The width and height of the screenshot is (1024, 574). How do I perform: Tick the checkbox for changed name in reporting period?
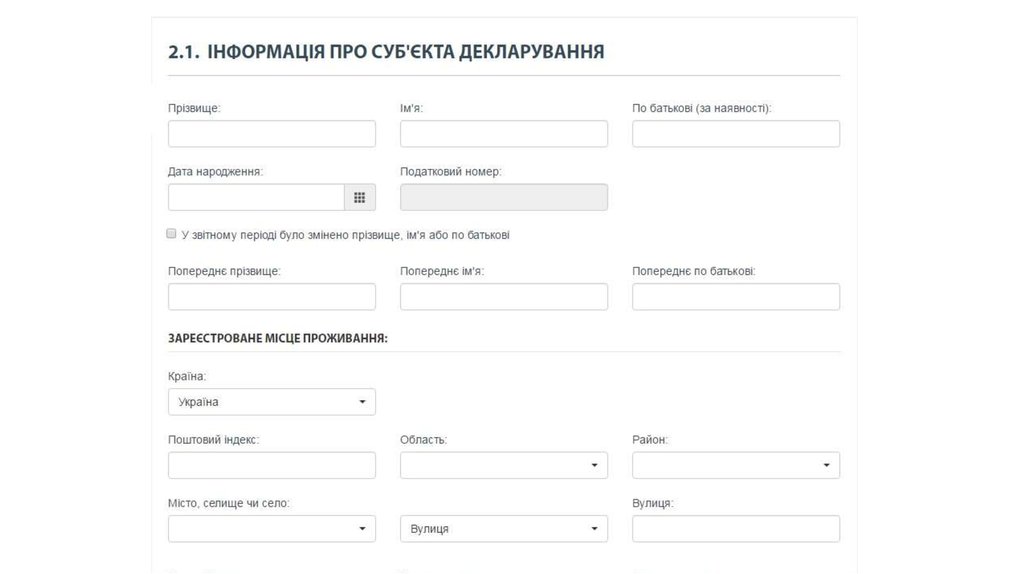point(172,234)
